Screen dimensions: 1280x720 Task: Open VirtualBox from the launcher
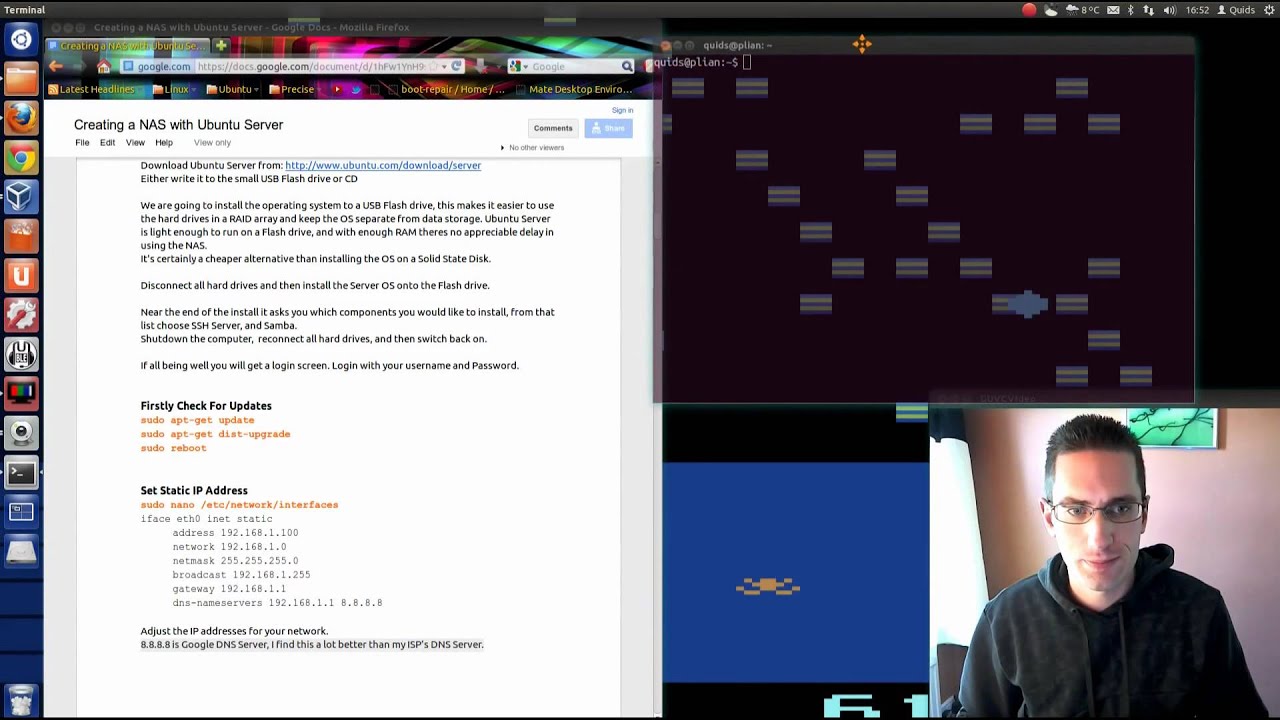tap(21, 197)
